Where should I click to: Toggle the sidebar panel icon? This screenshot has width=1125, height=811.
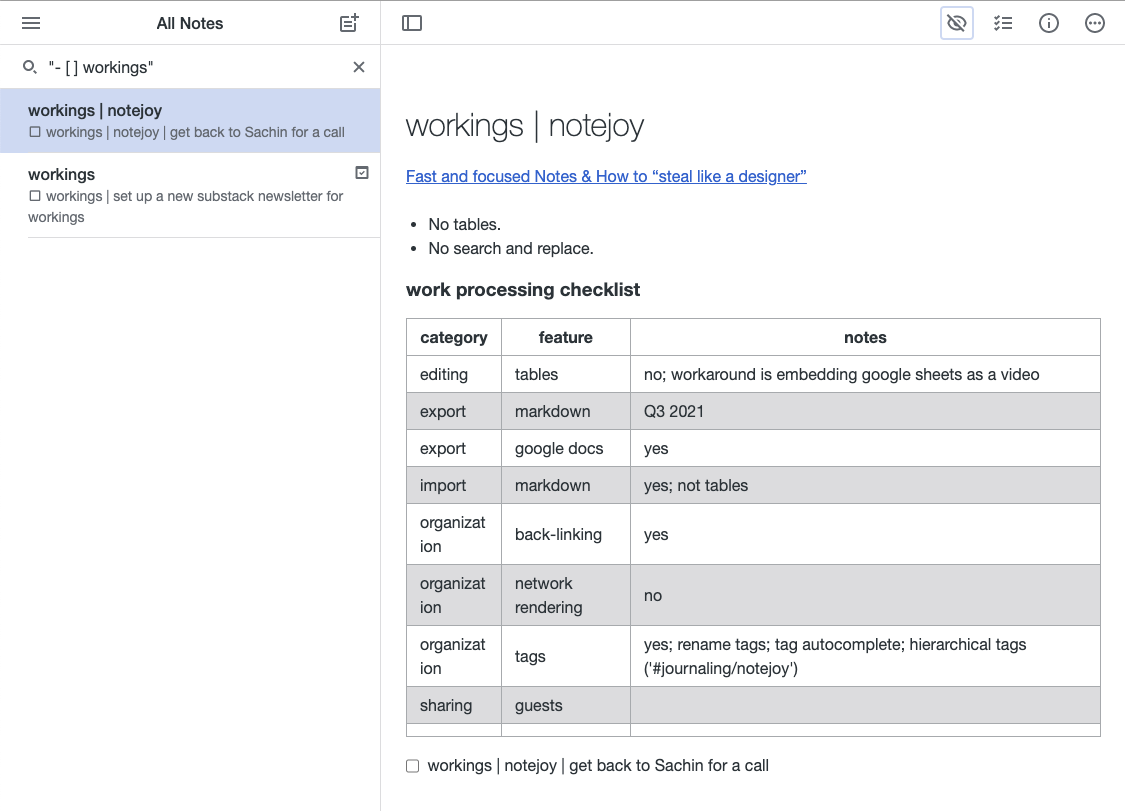412,22
